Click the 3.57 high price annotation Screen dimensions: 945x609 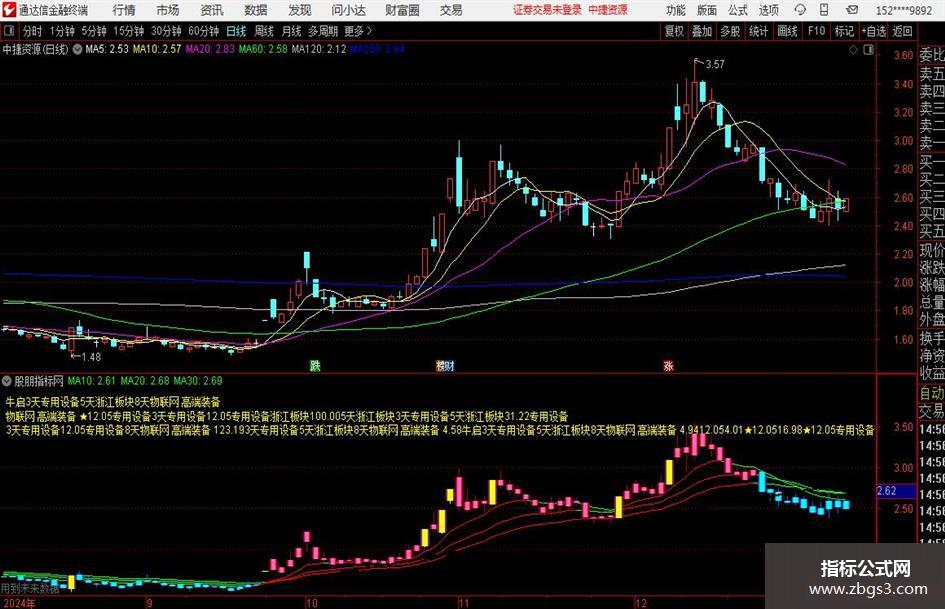pyautogui.click(x=715, y=64)
